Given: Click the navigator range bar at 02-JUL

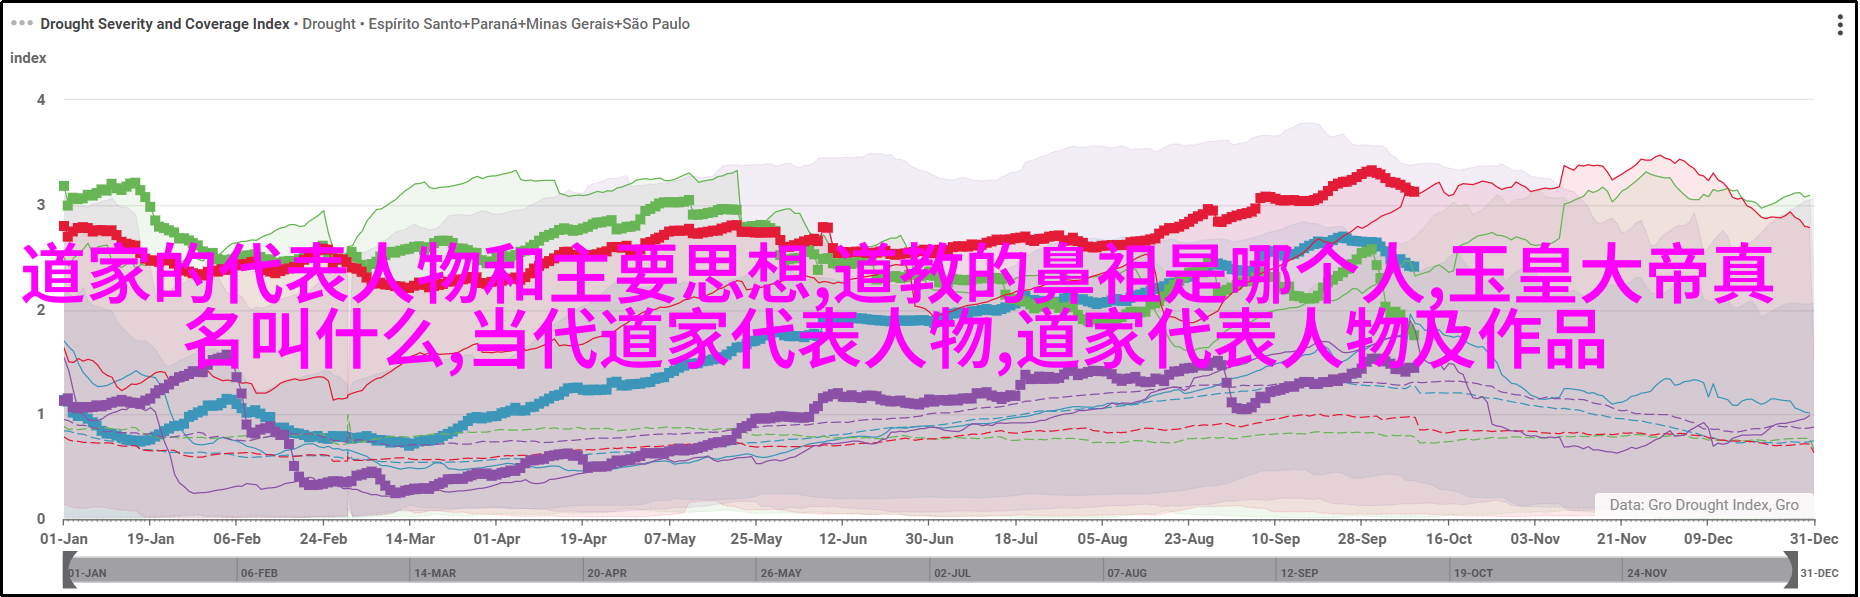Looking at the screenshot, I should click(x=952, y=573).
